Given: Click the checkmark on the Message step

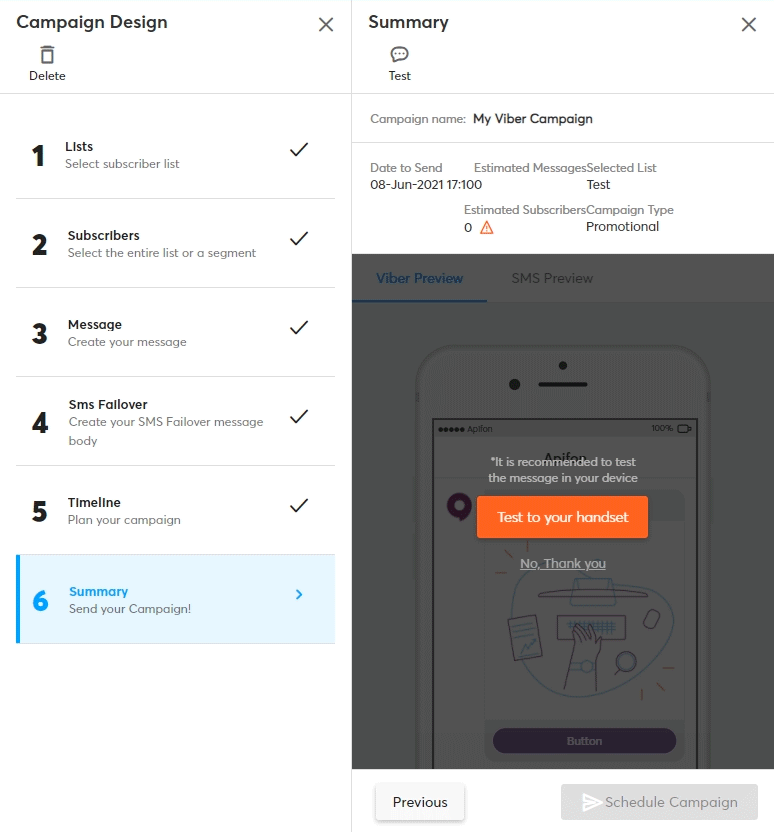Looking at the screenshot, I should [298, 328].
